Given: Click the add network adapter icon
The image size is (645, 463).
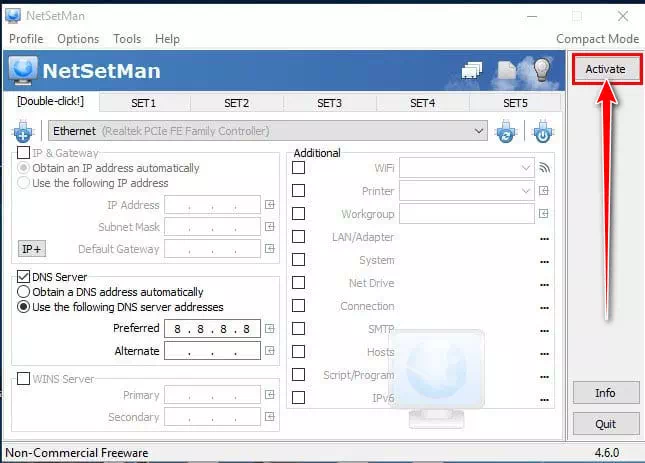Looking at the screenshot, I should pos(23,132).
